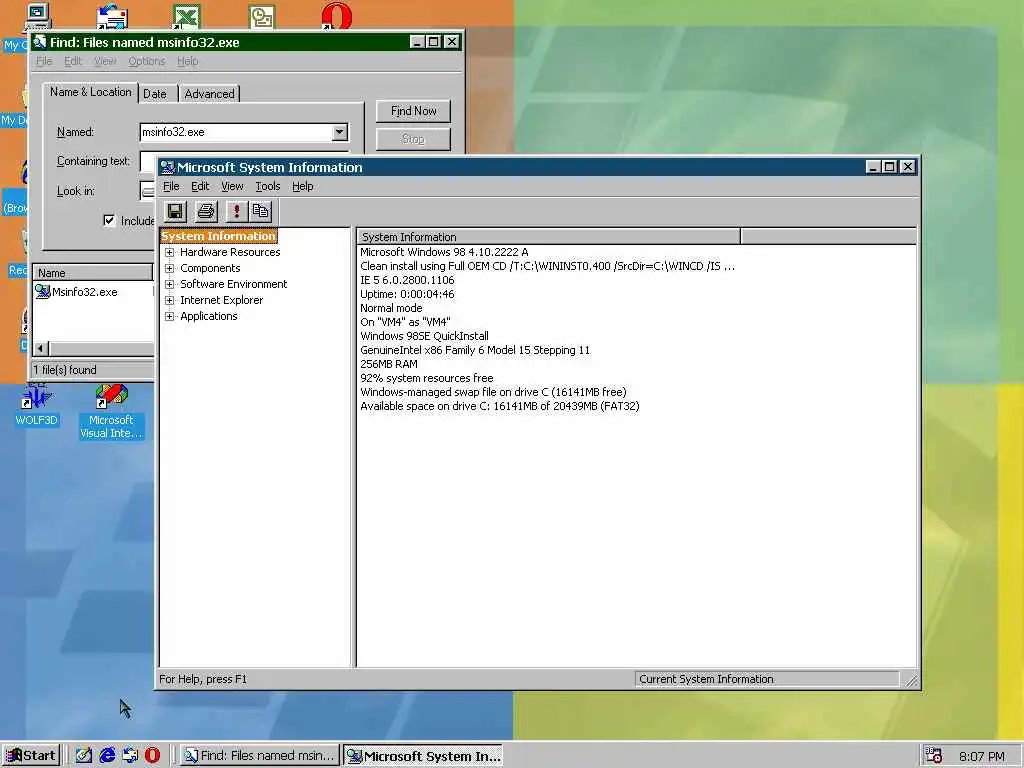Open the Help menu in System Information
Screen dimensions: 1024x768
pyautogui.click(x=302, y=186)
